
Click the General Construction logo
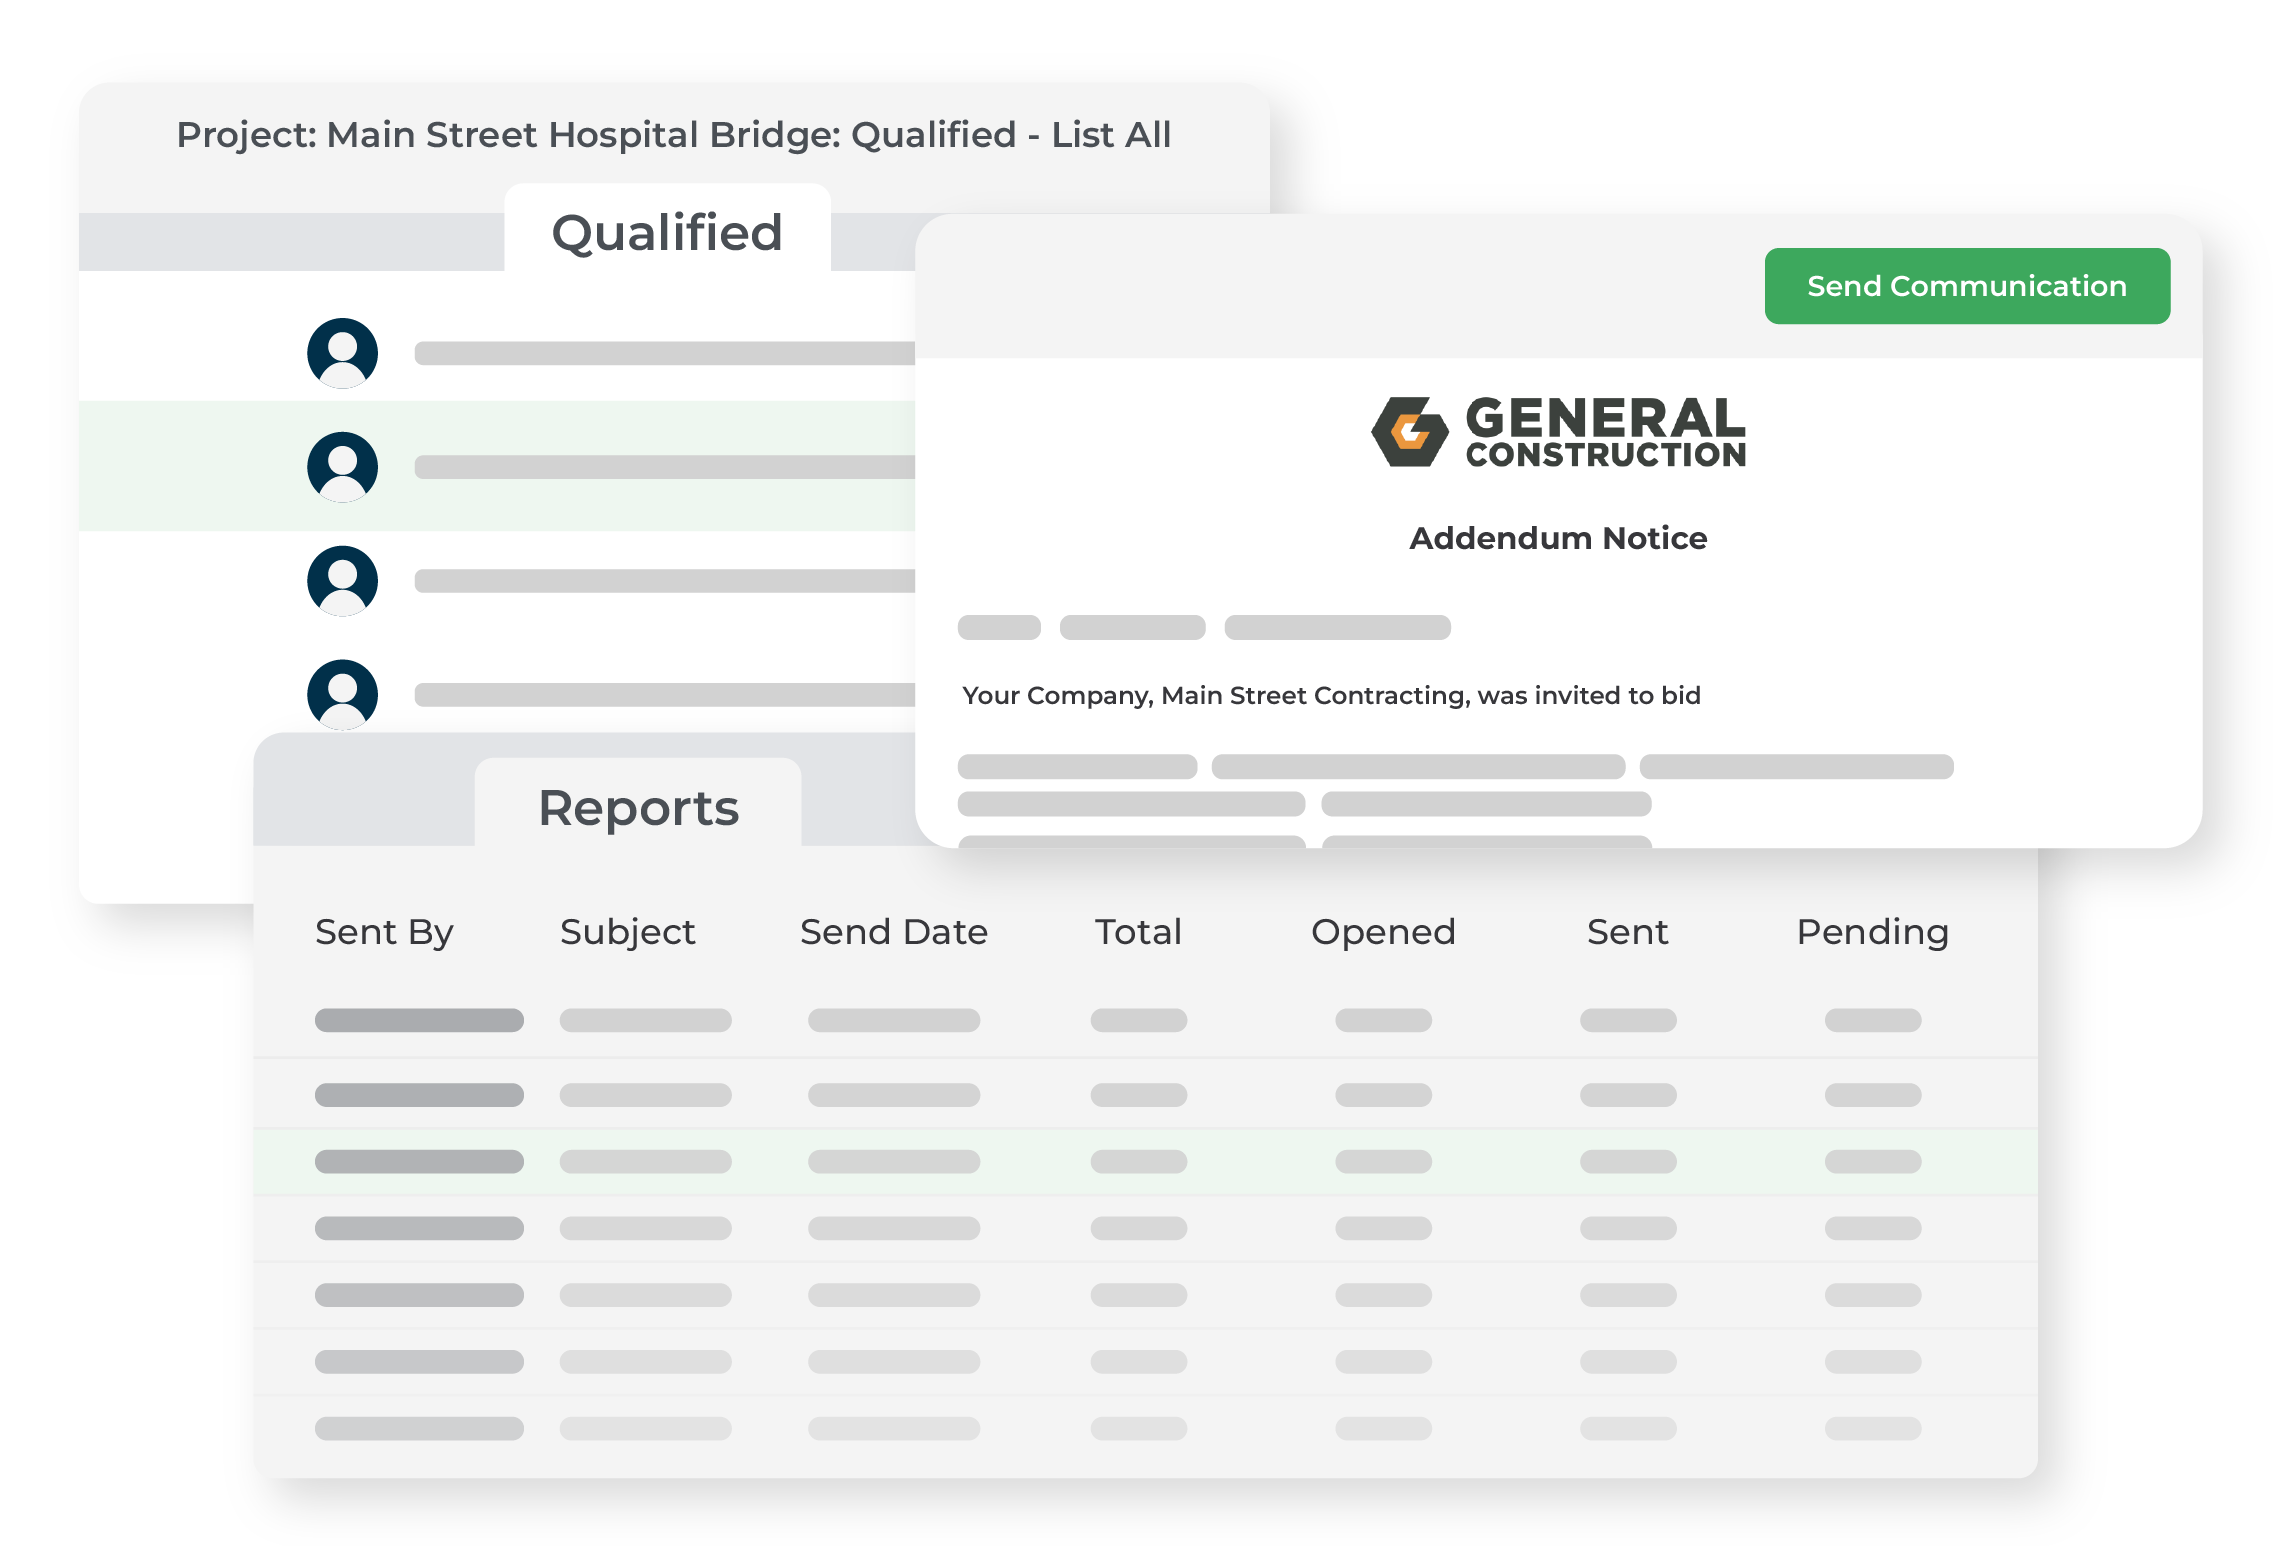1558,432
